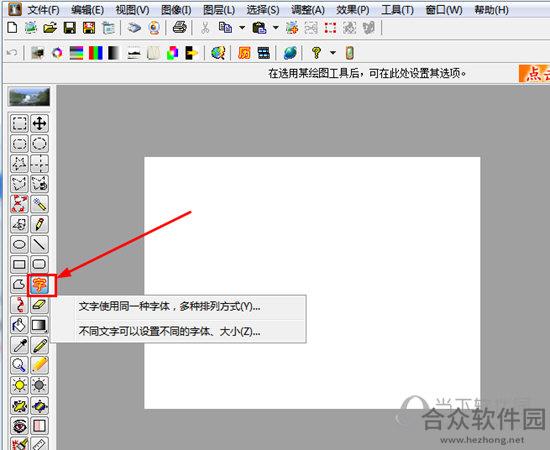Click the RGB color bars icon
550x450 pixels.
click(95, 53)
